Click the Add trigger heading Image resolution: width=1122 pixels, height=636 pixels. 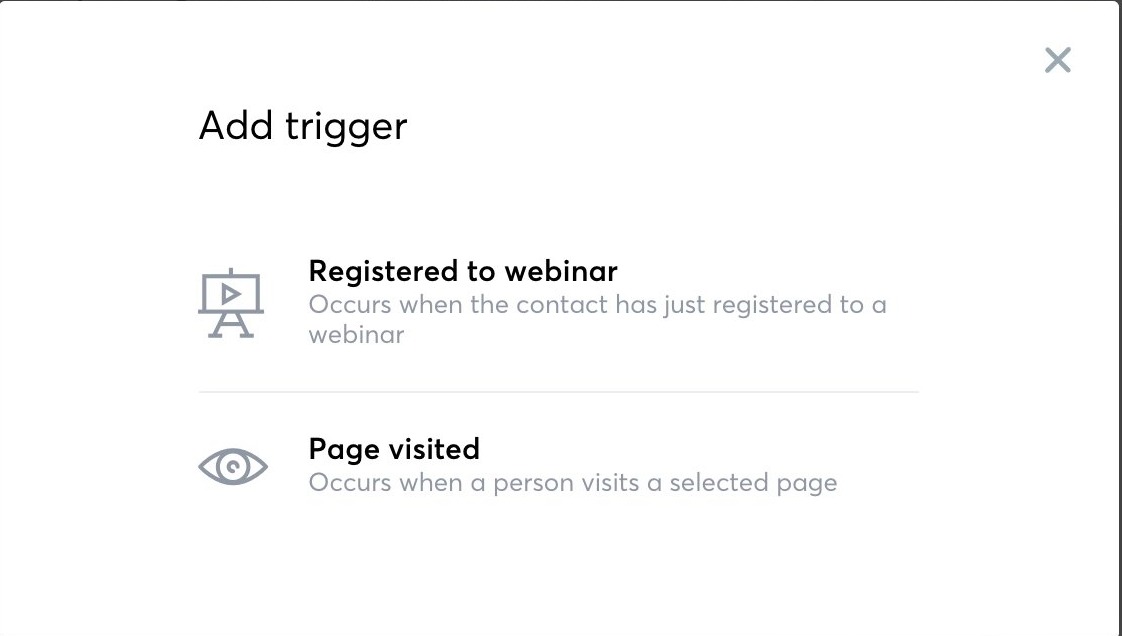pyautogui.click(x=303, y=126)
